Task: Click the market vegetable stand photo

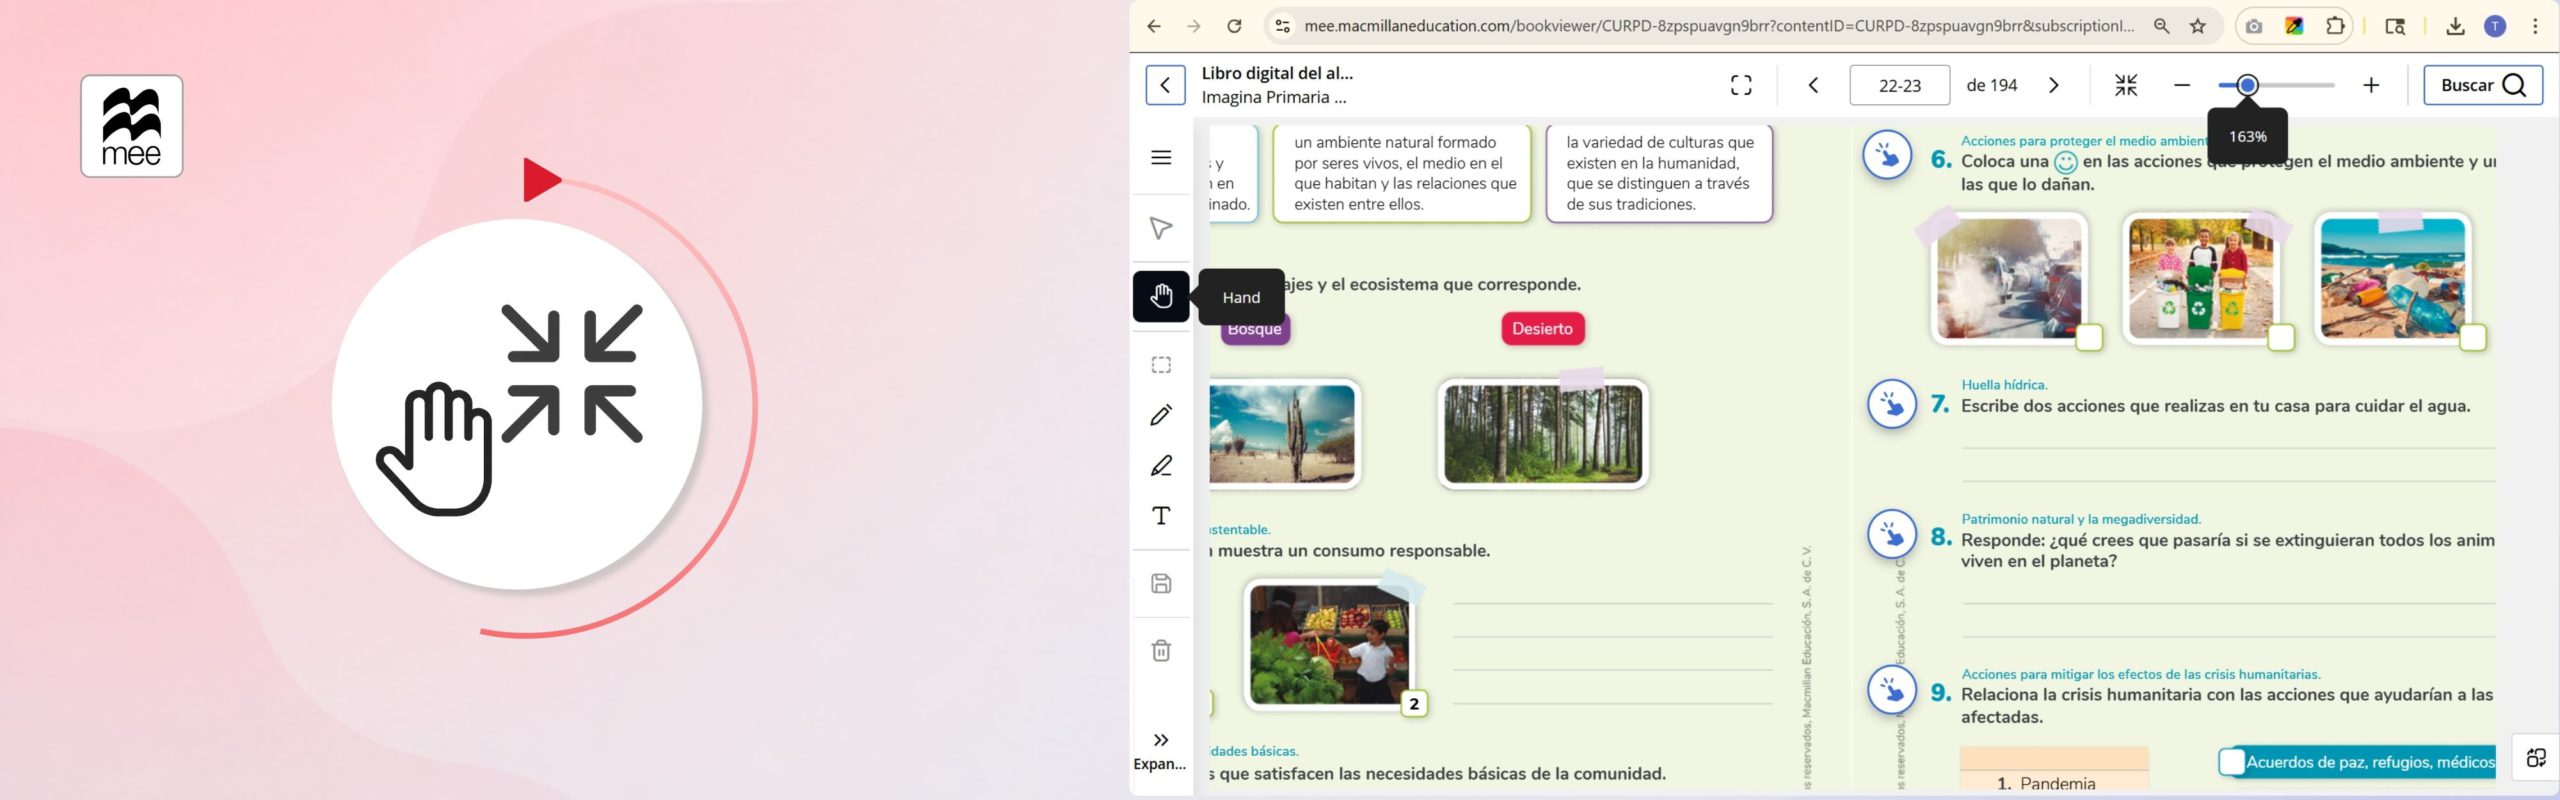Action: pos(1330,645)
